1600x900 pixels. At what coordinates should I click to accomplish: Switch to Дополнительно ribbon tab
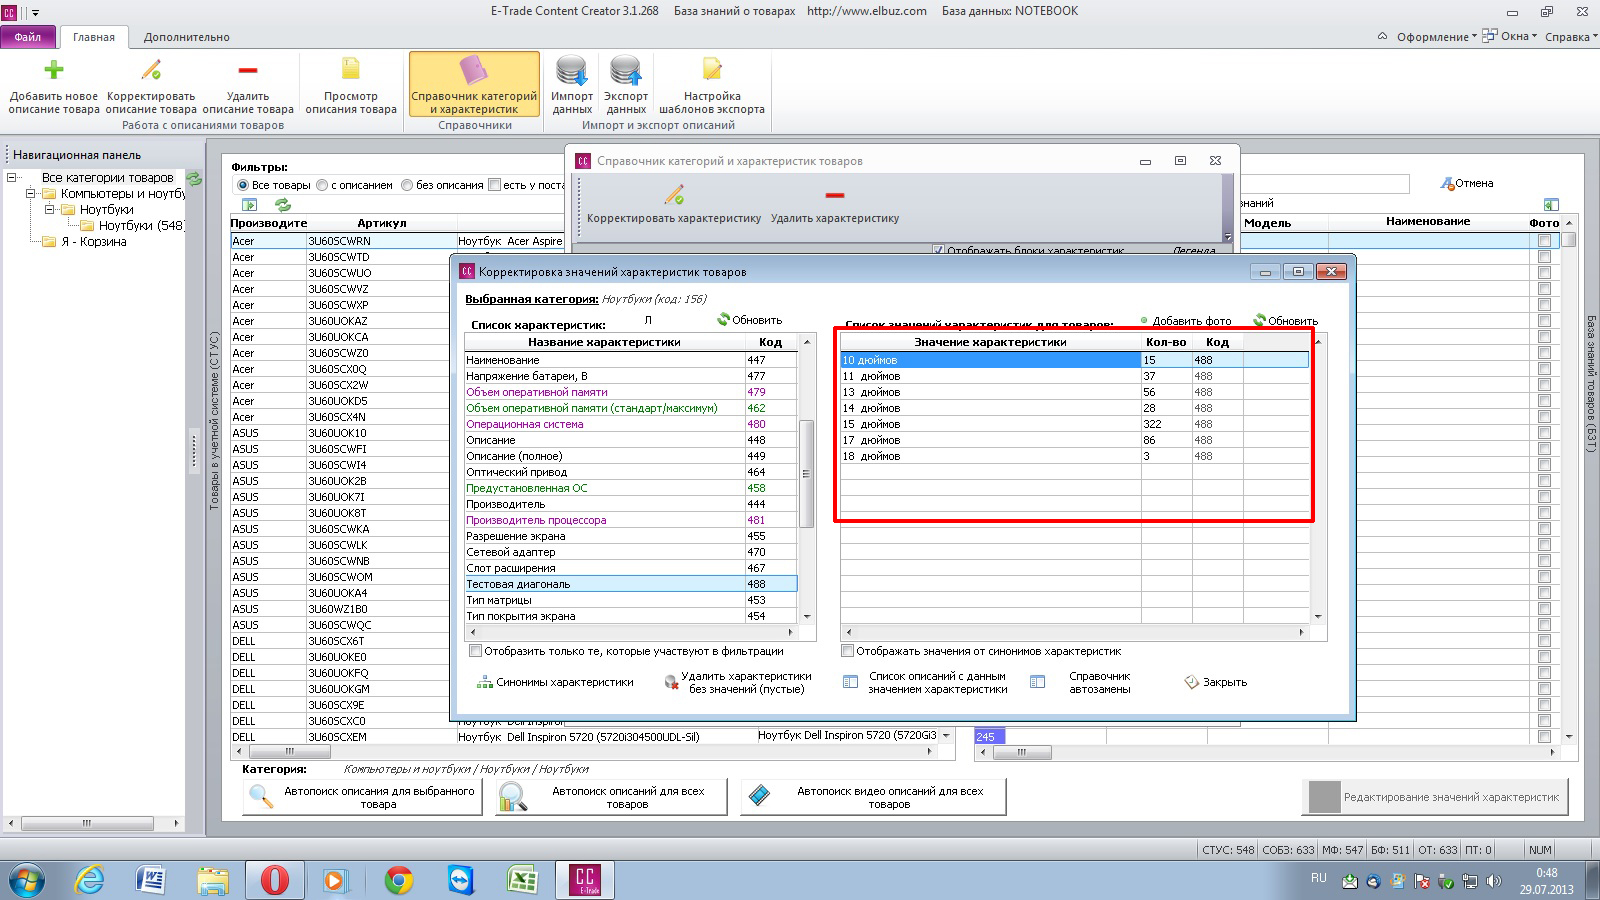click(x=187, y=37)
